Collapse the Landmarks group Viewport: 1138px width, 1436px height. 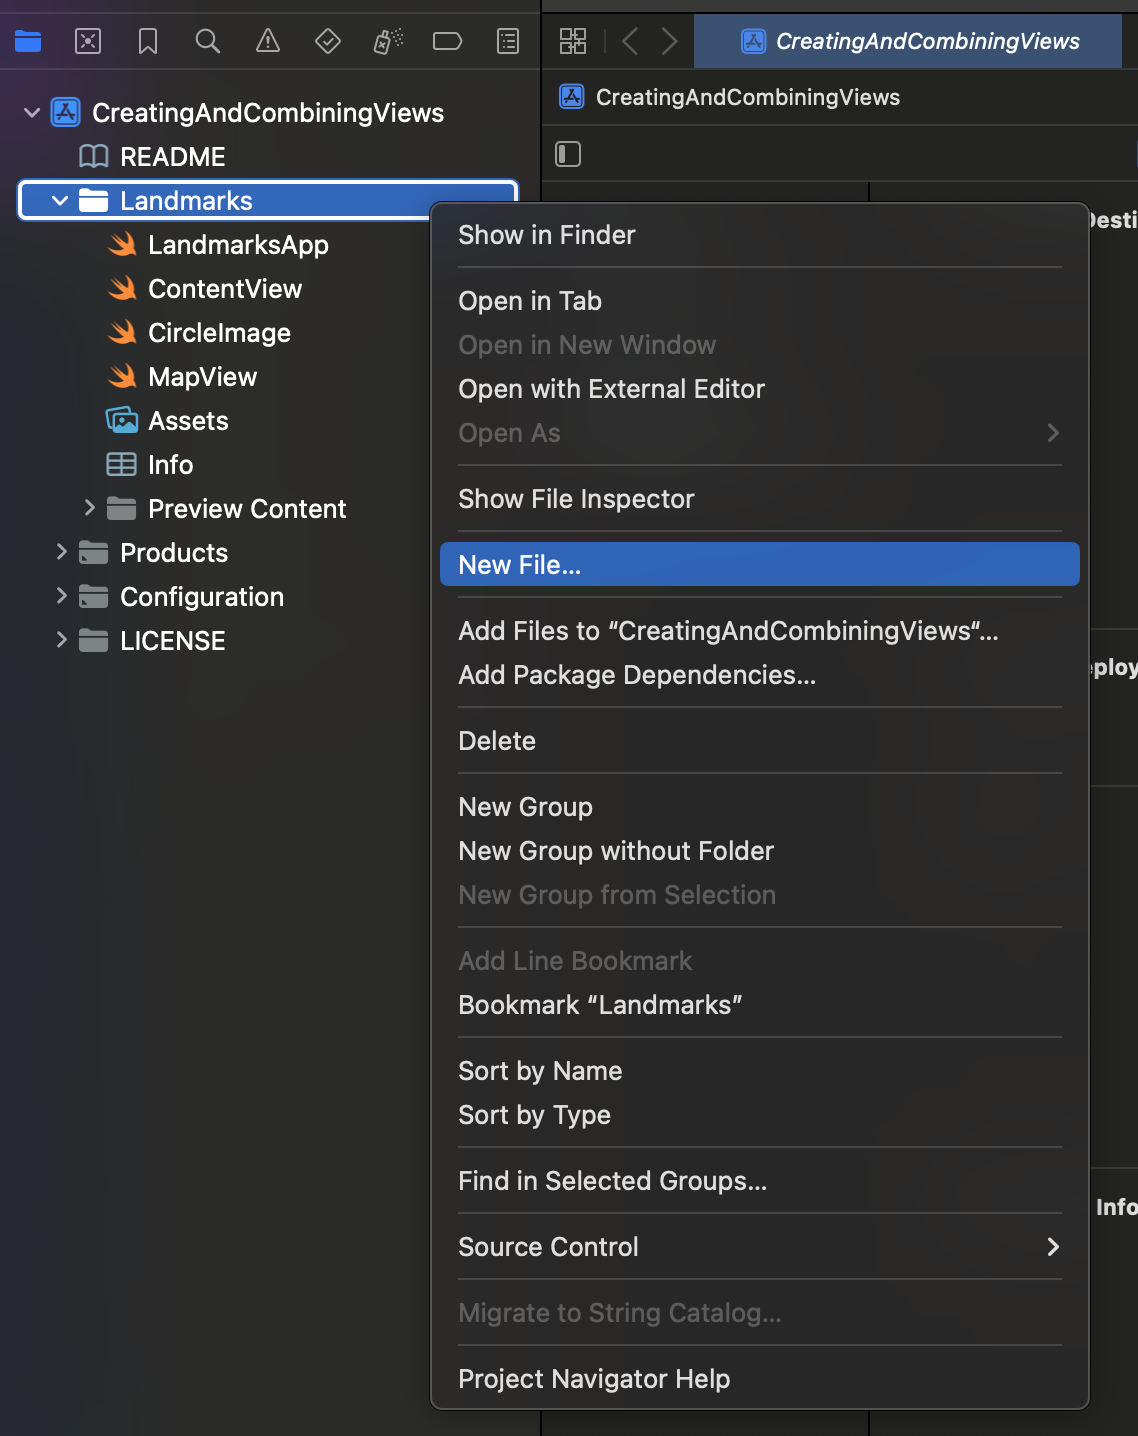pos(60,200)
